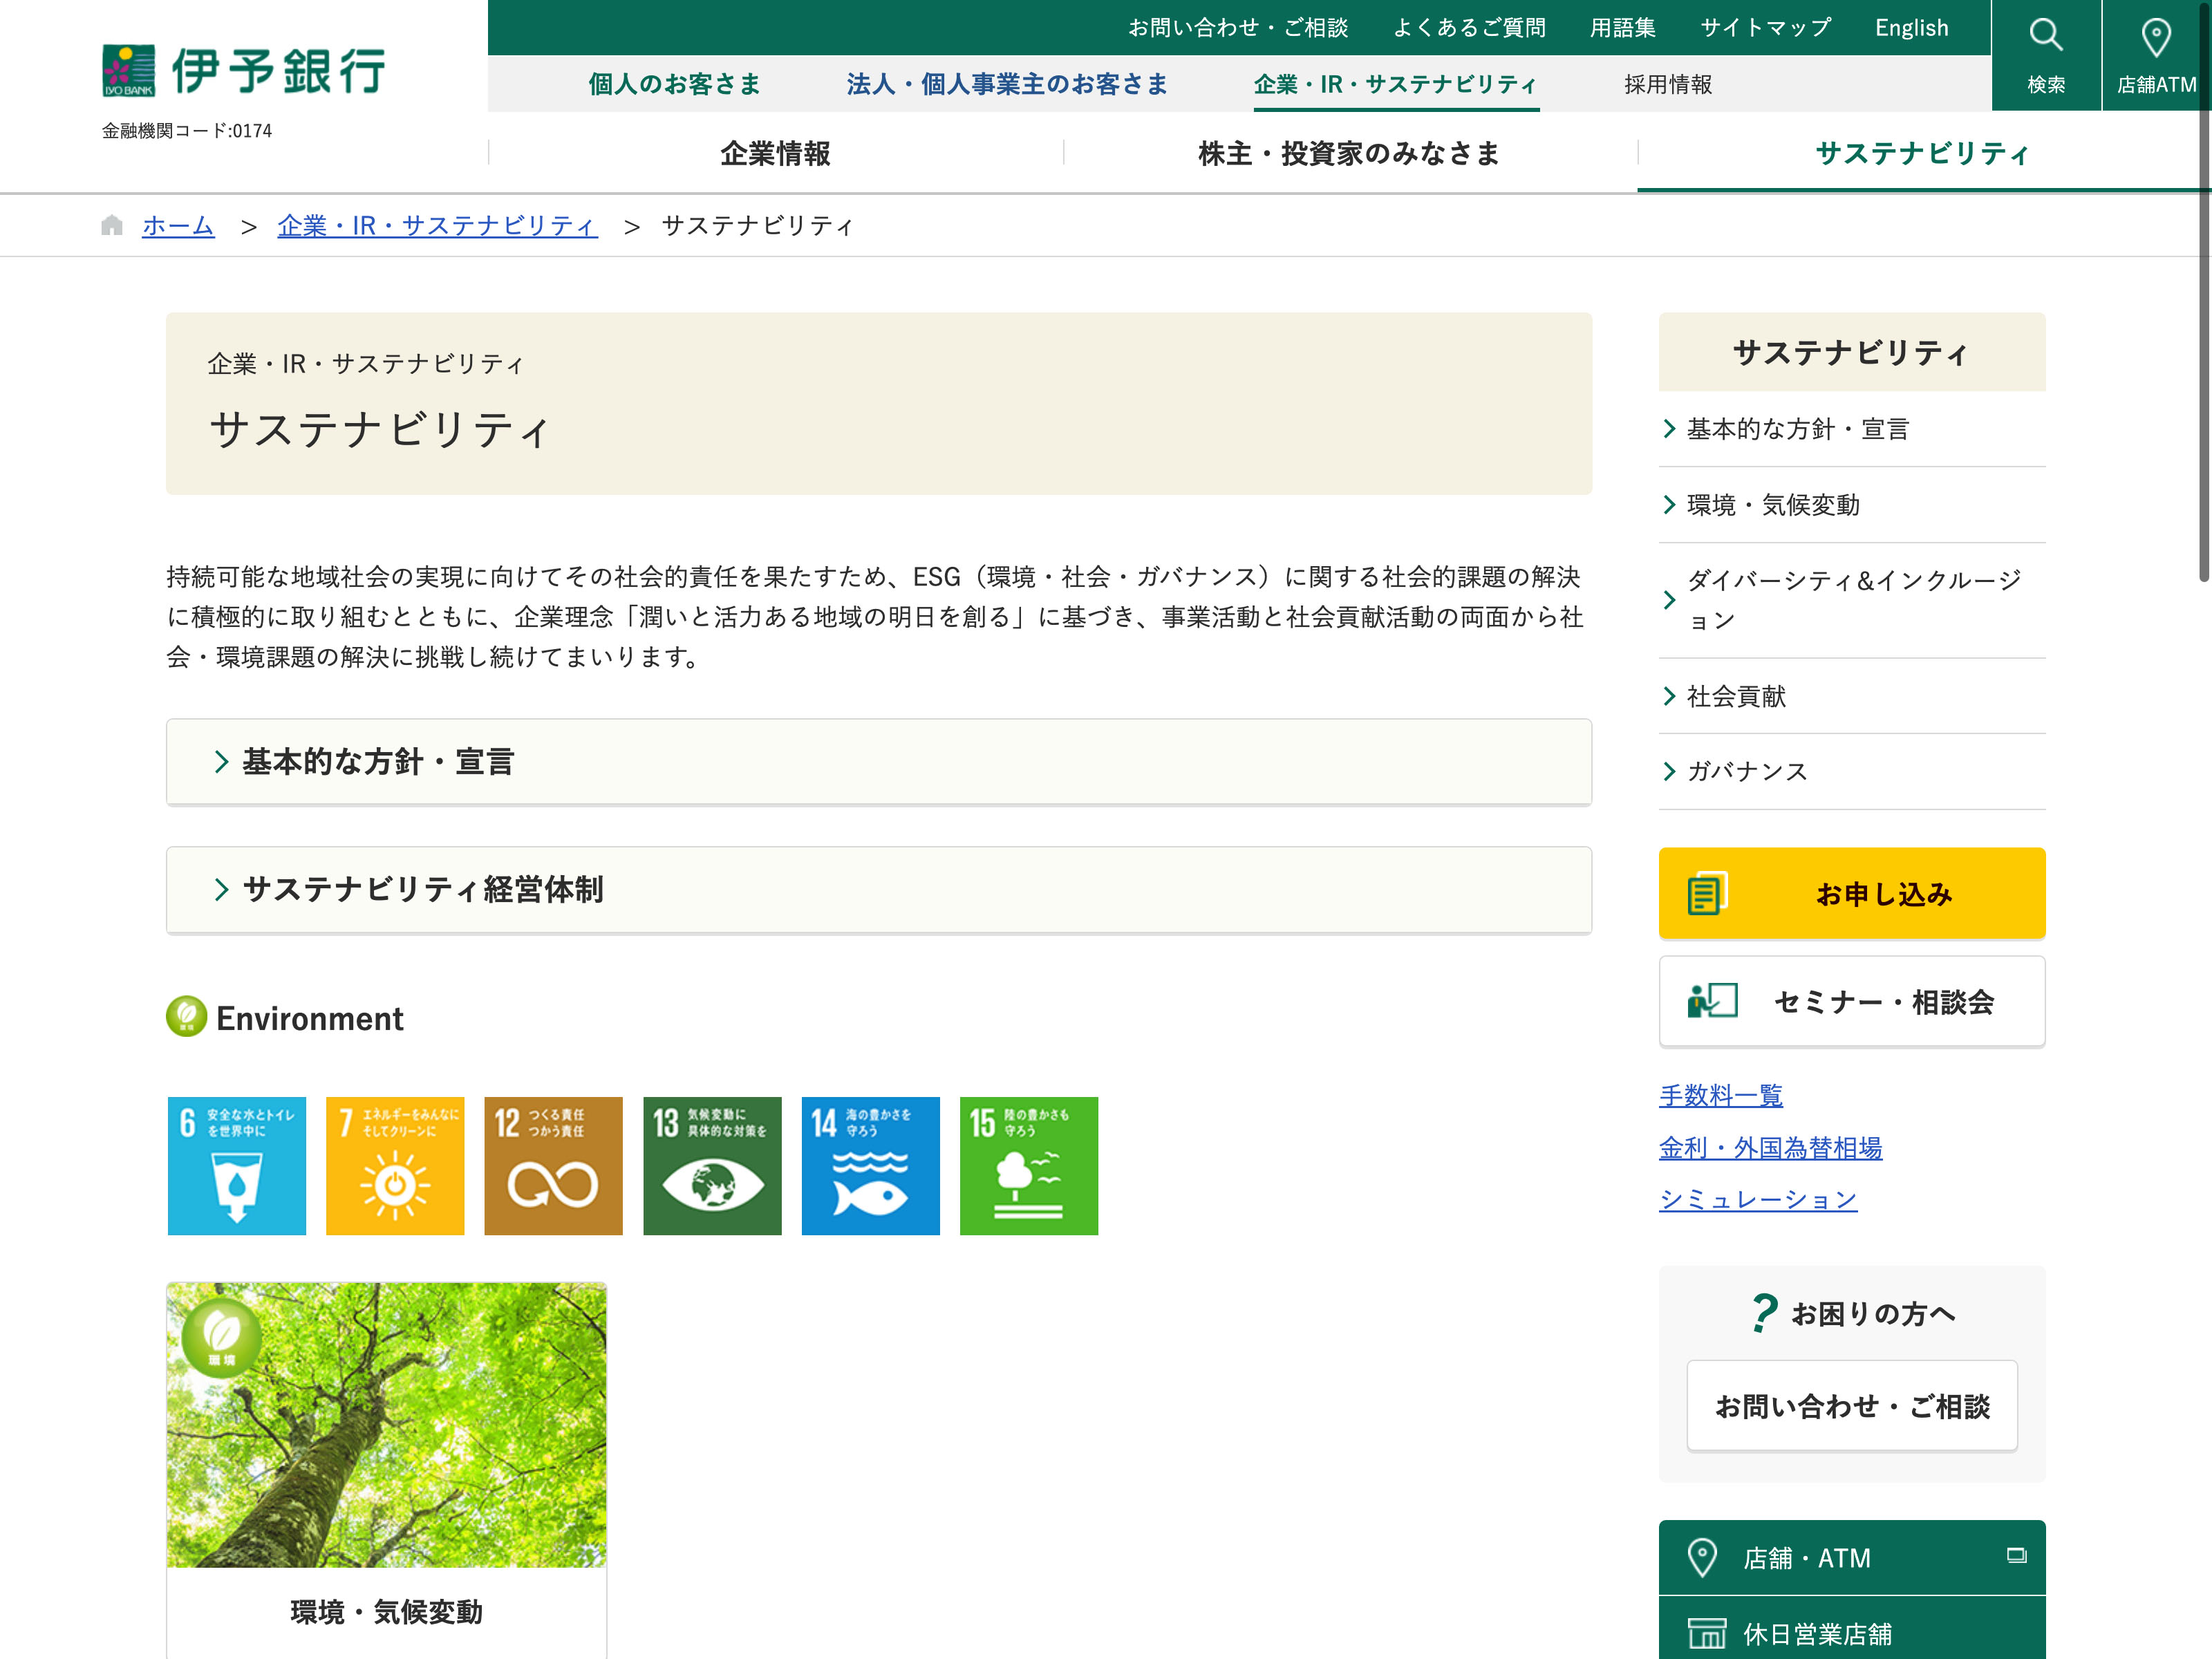Open ガバナンス in sidebar menu

1746,771
